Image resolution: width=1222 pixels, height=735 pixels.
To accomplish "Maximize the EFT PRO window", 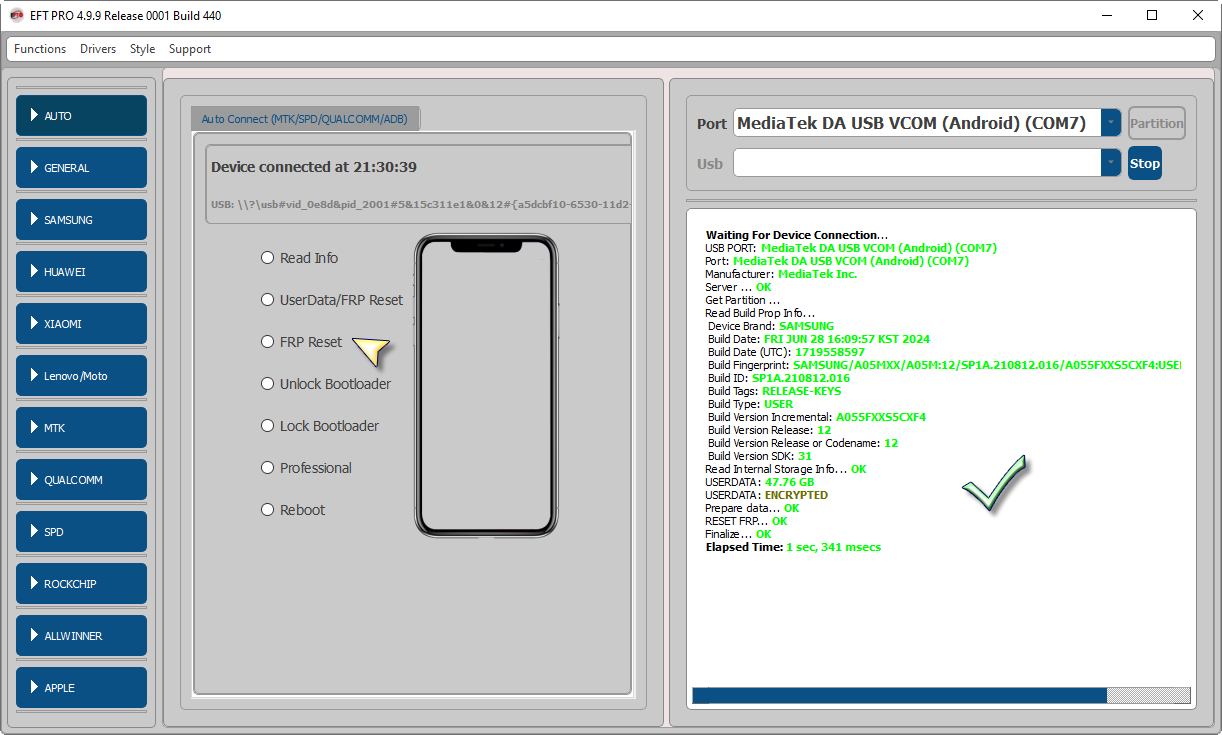I will 1152,15.
